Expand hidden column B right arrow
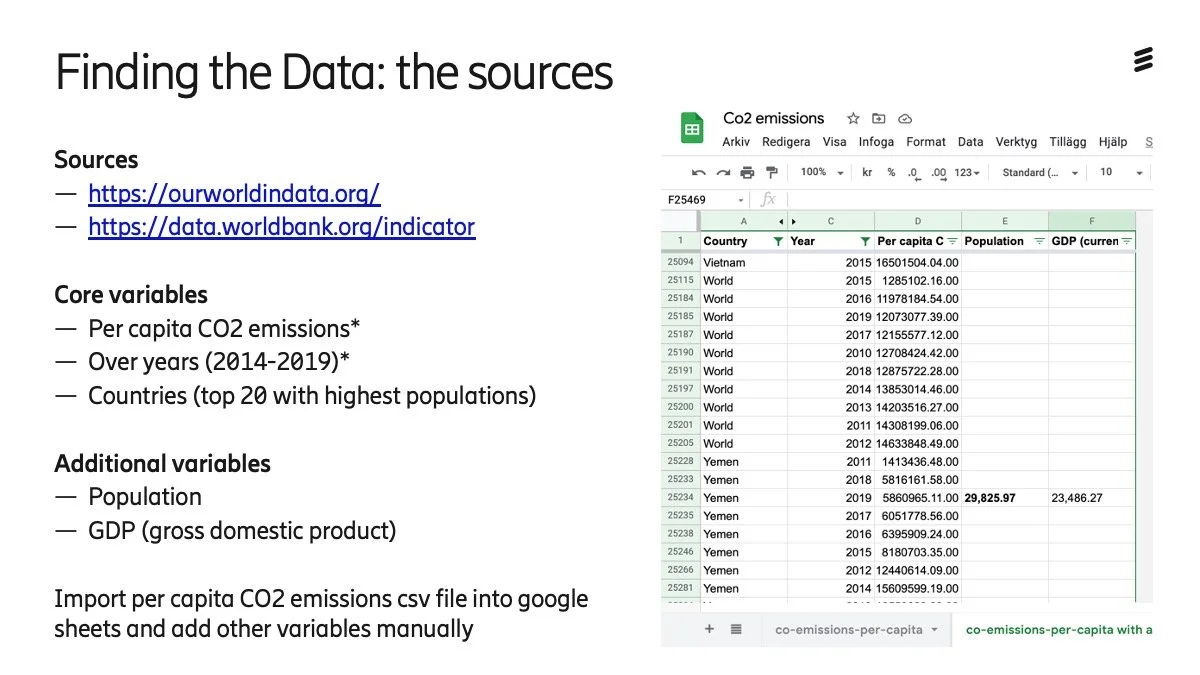1200x675 pixels. [x=794, y=221]
